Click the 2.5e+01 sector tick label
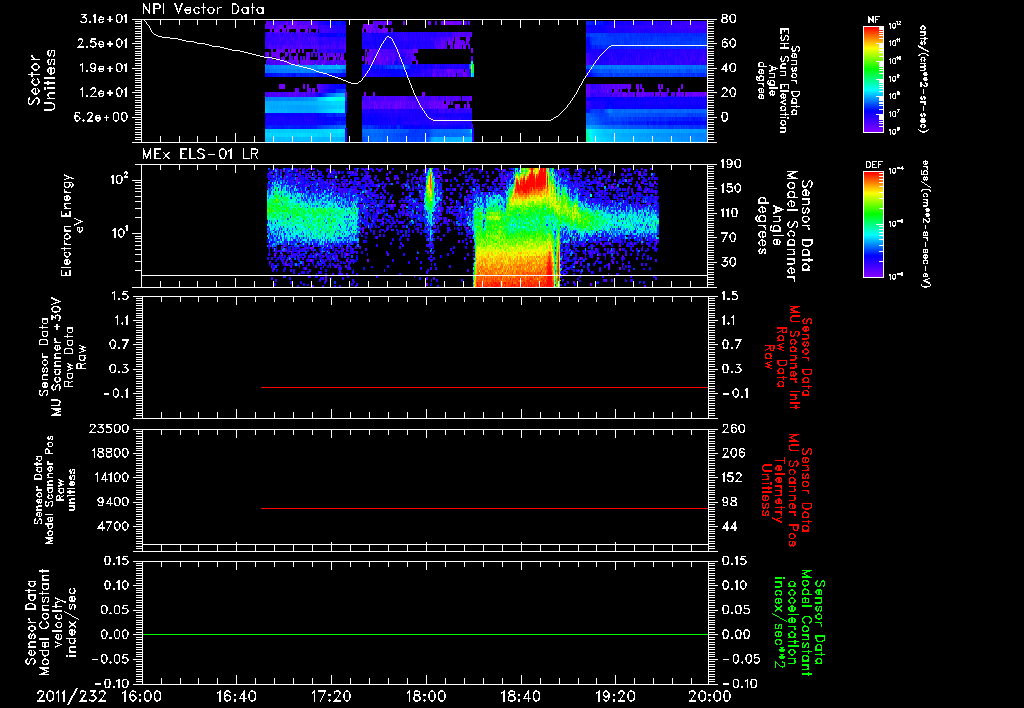1024x708 pixels. pyautogui.click(x=104, y=44)
